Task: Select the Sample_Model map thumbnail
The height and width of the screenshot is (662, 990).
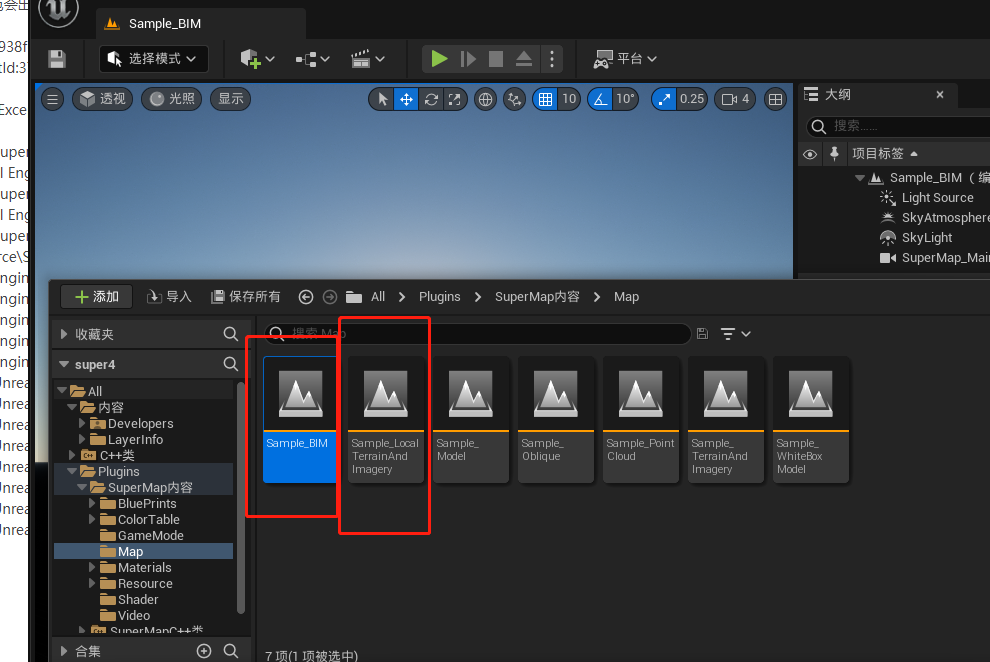Action: pos(470,420)
